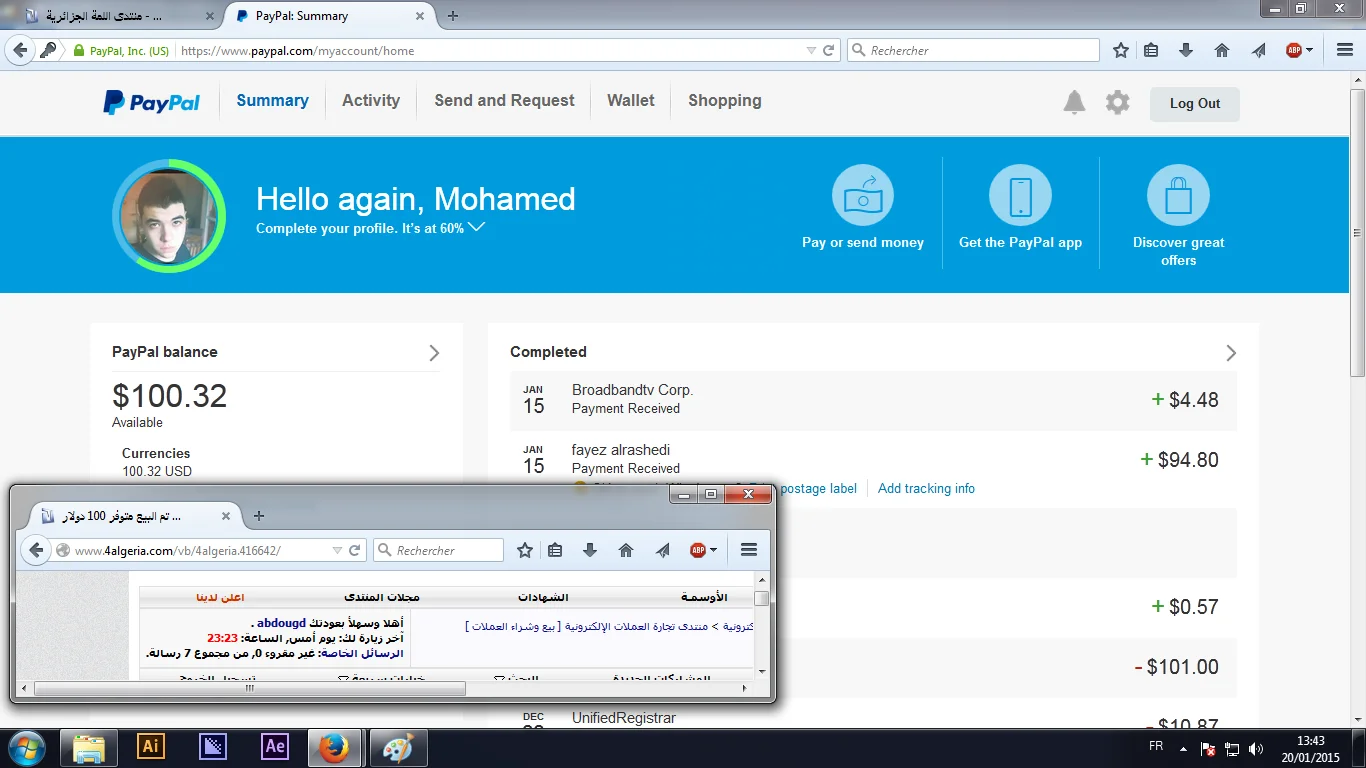Screen dimensions: 1366x768
Task: Click the profile photo thumbnail
Action: coord(168,216)
